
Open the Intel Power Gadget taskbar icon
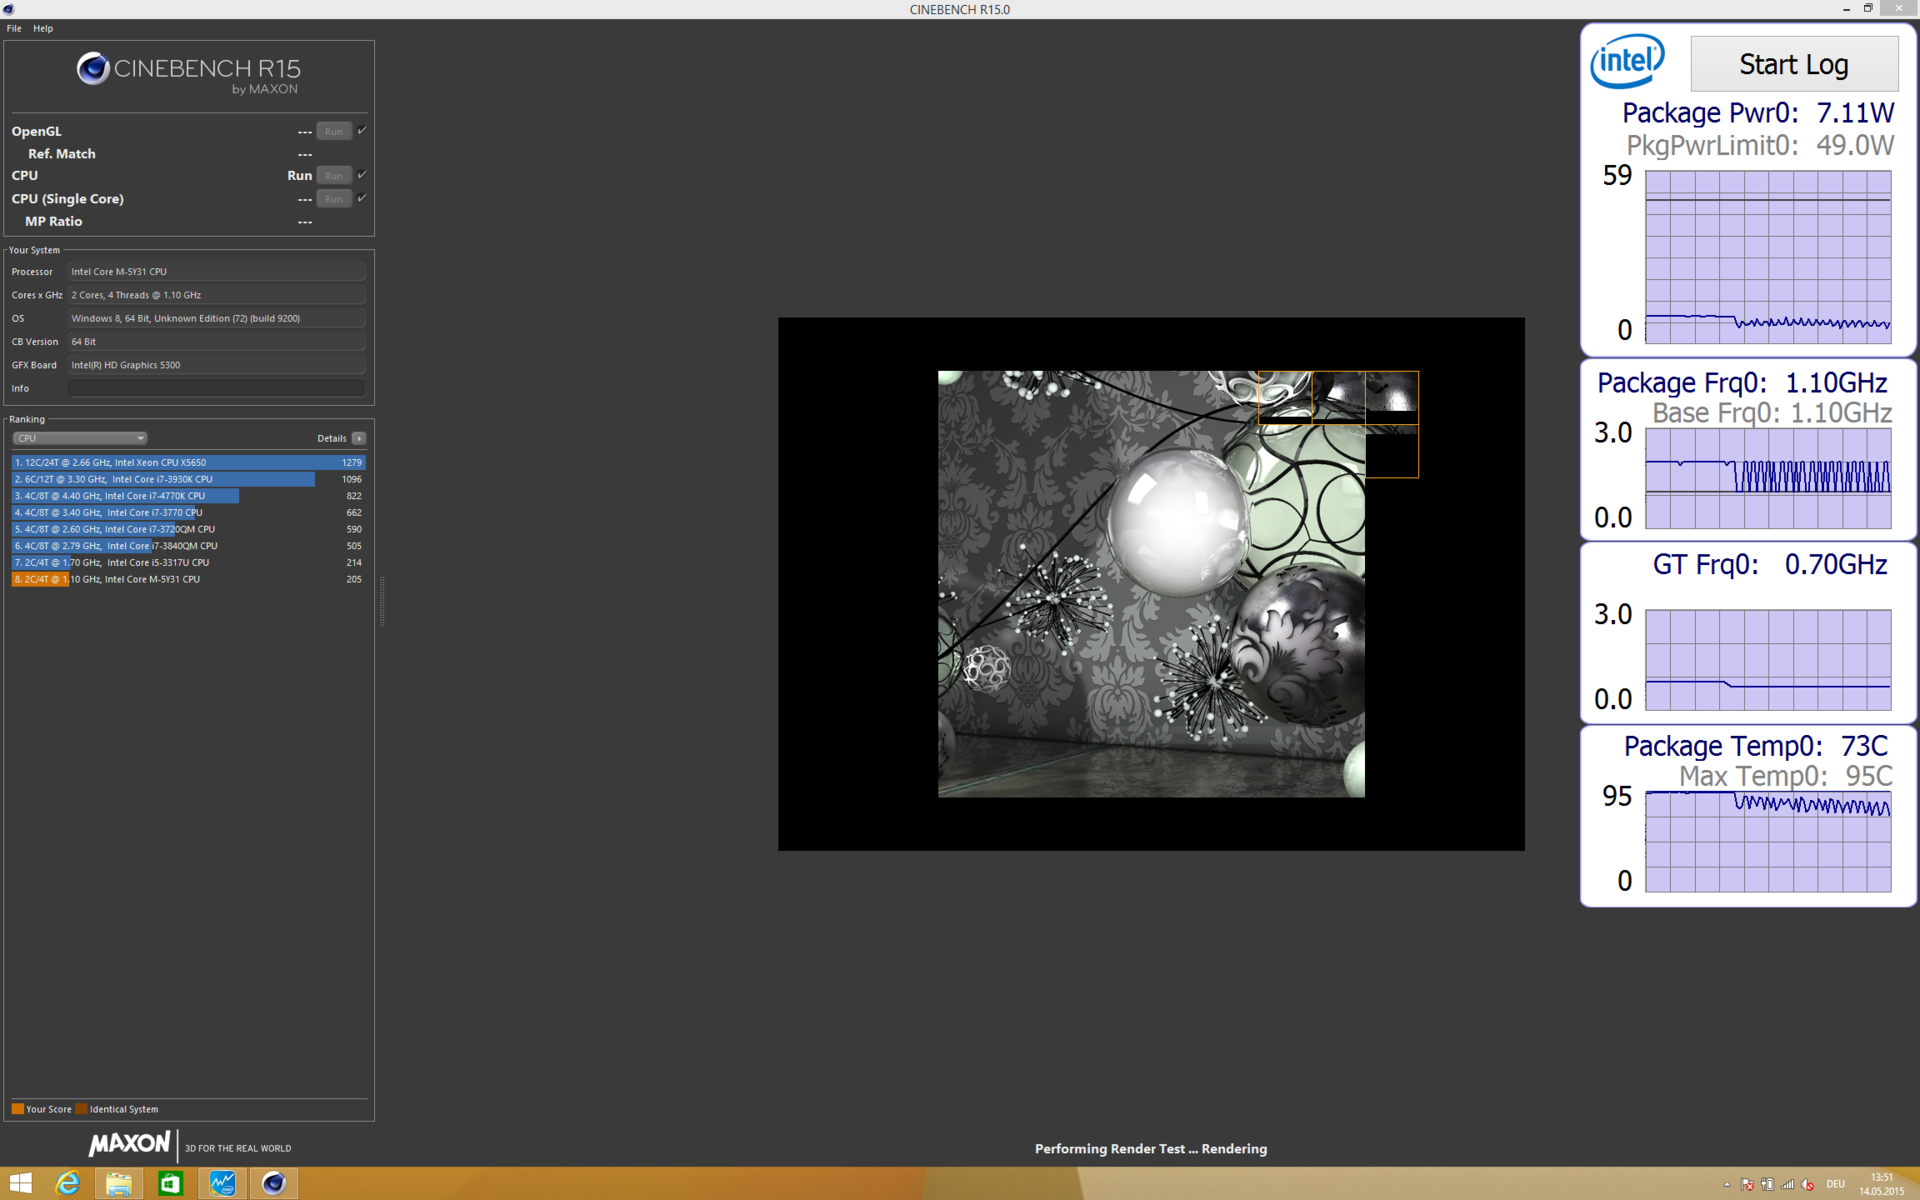[x=222, y=1184]
